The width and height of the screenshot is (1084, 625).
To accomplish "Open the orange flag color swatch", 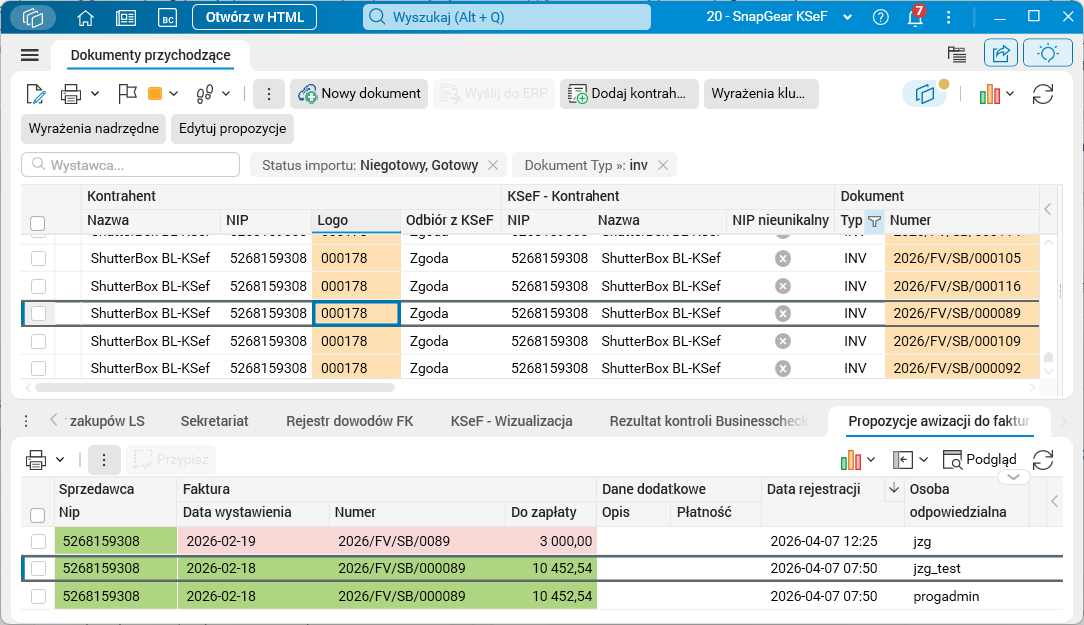I will point(155,94).
